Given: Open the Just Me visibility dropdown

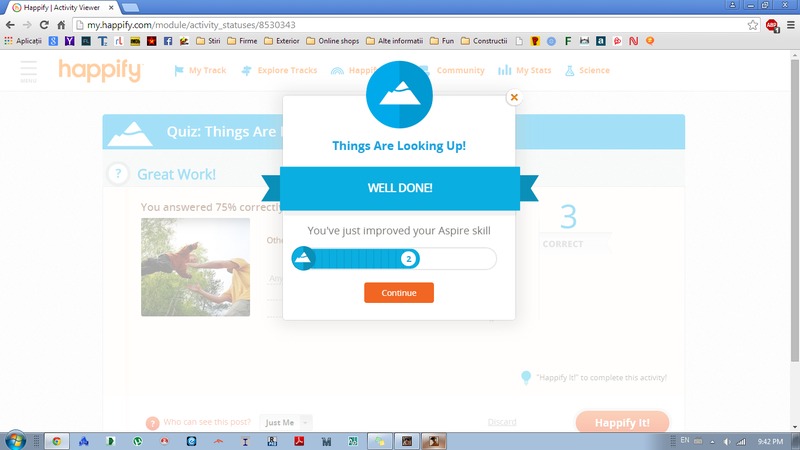Looking at the screenshot, I should coord(286,422).
